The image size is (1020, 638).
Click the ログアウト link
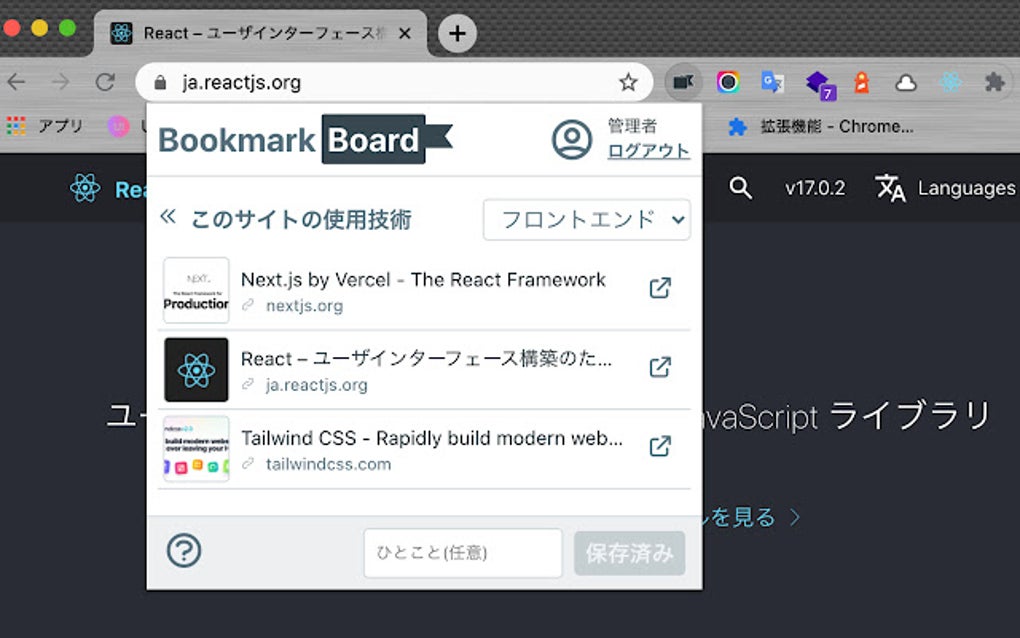[x=648, y=152]
